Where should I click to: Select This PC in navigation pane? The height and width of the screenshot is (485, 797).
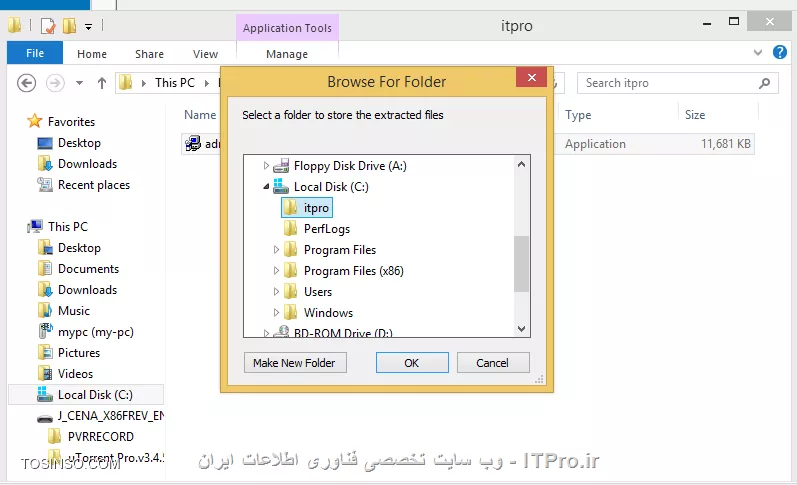pos(68,227)
